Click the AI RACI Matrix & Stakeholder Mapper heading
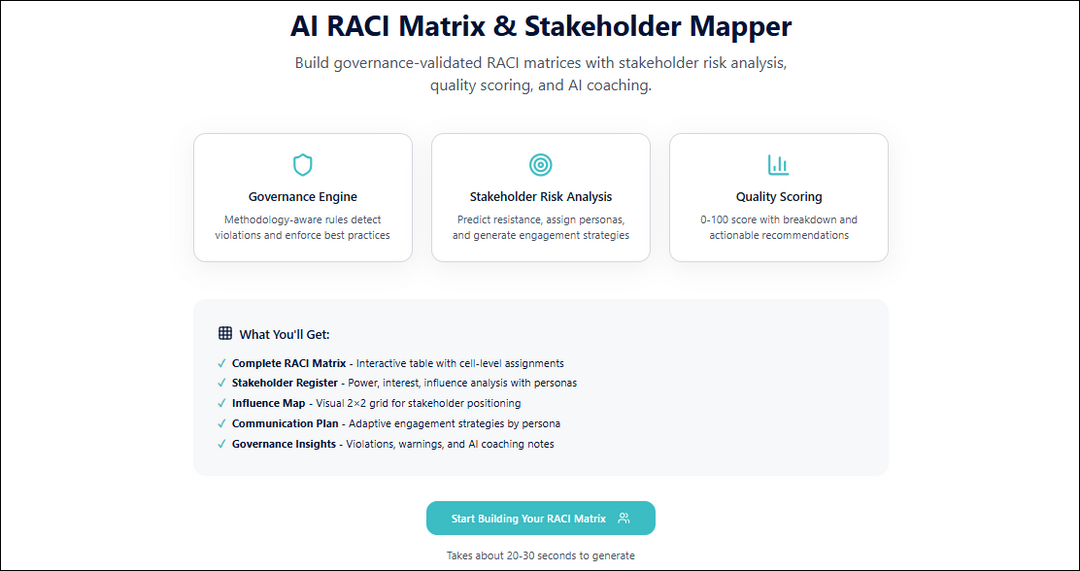 point(541,27)
